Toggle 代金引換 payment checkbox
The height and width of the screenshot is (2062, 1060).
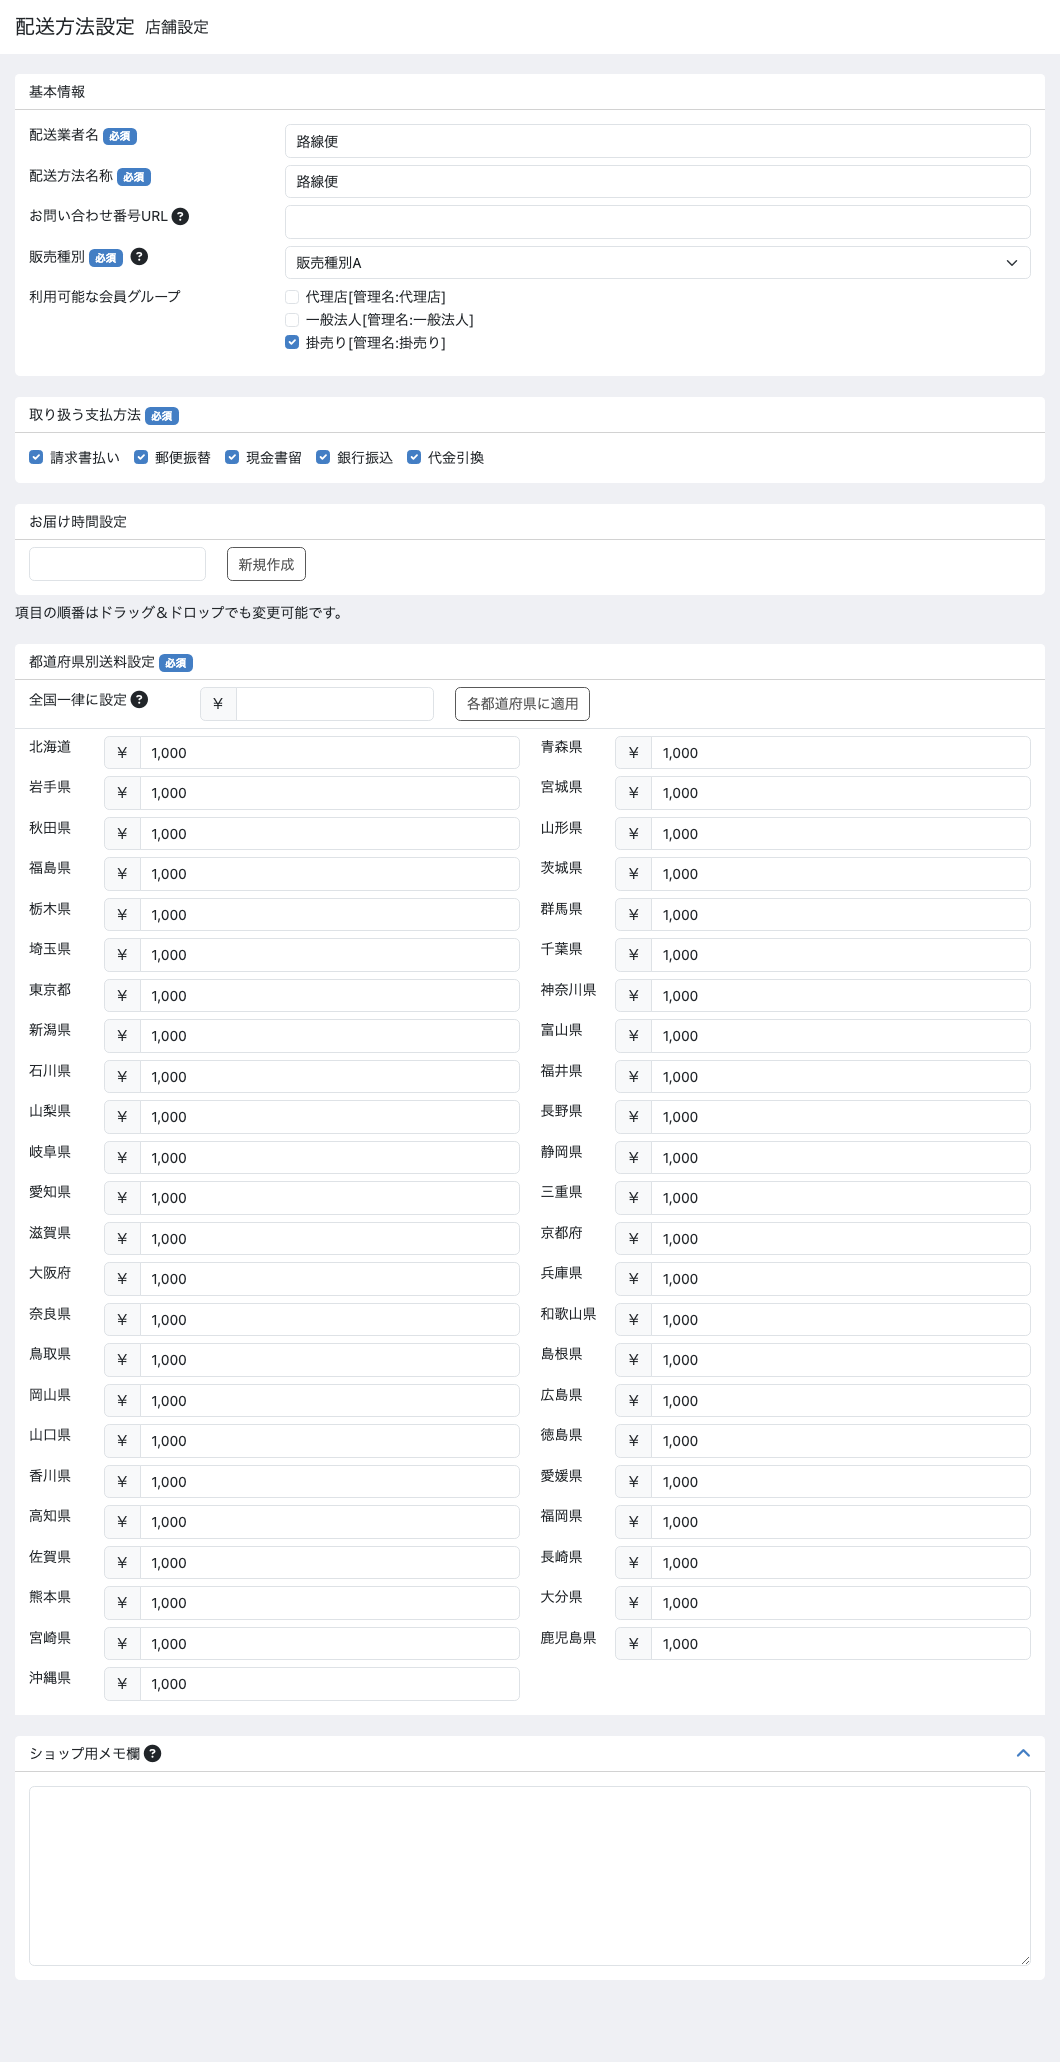[x=414, y=457]
